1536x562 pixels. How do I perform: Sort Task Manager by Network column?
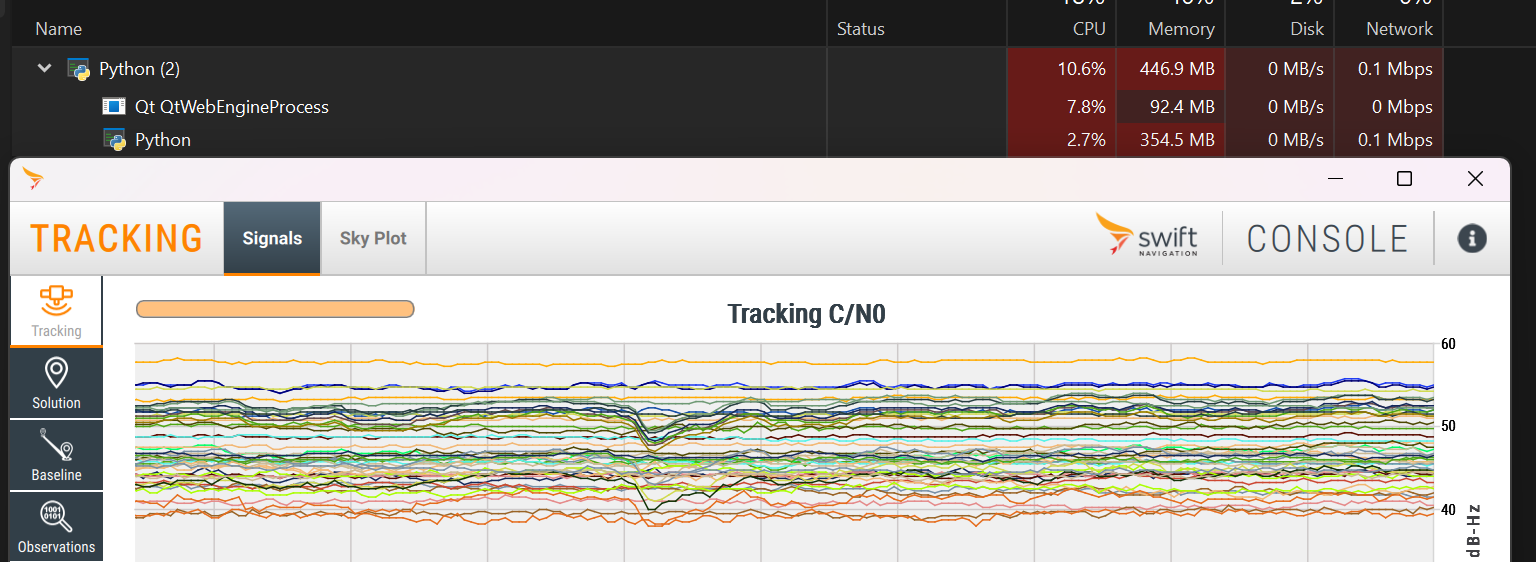tap(1399, 29)
